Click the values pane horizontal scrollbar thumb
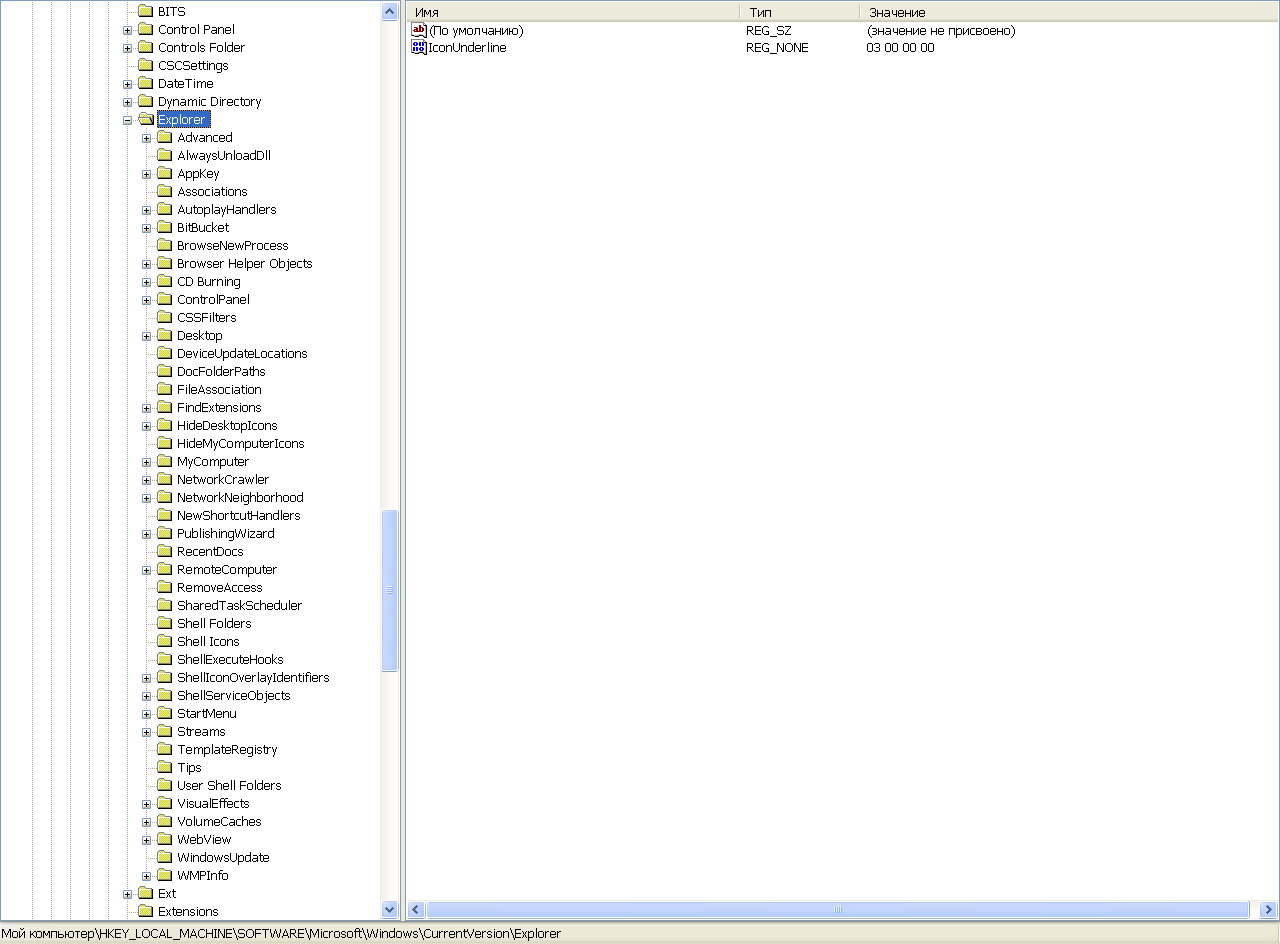The image size is (1280, 944). [x=838, y=910]
